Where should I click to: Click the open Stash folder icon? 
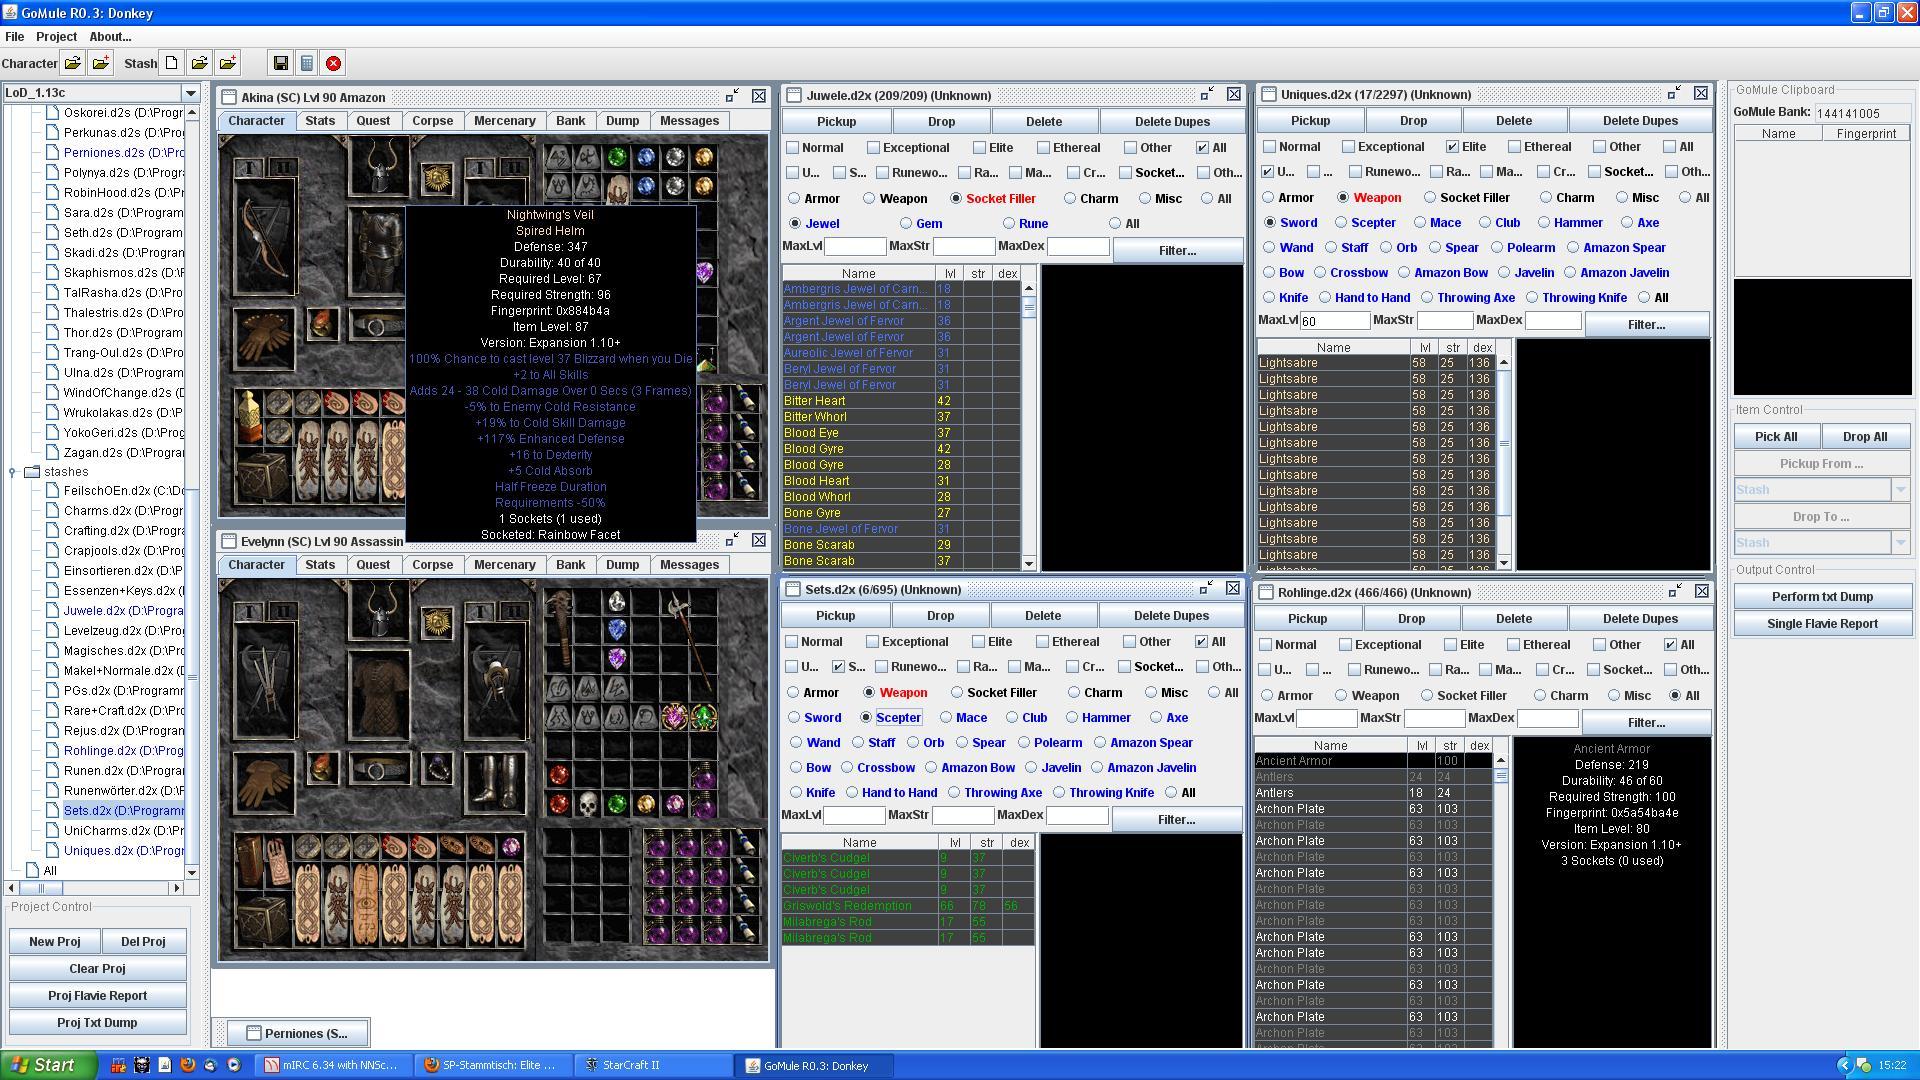click(200, 63)
